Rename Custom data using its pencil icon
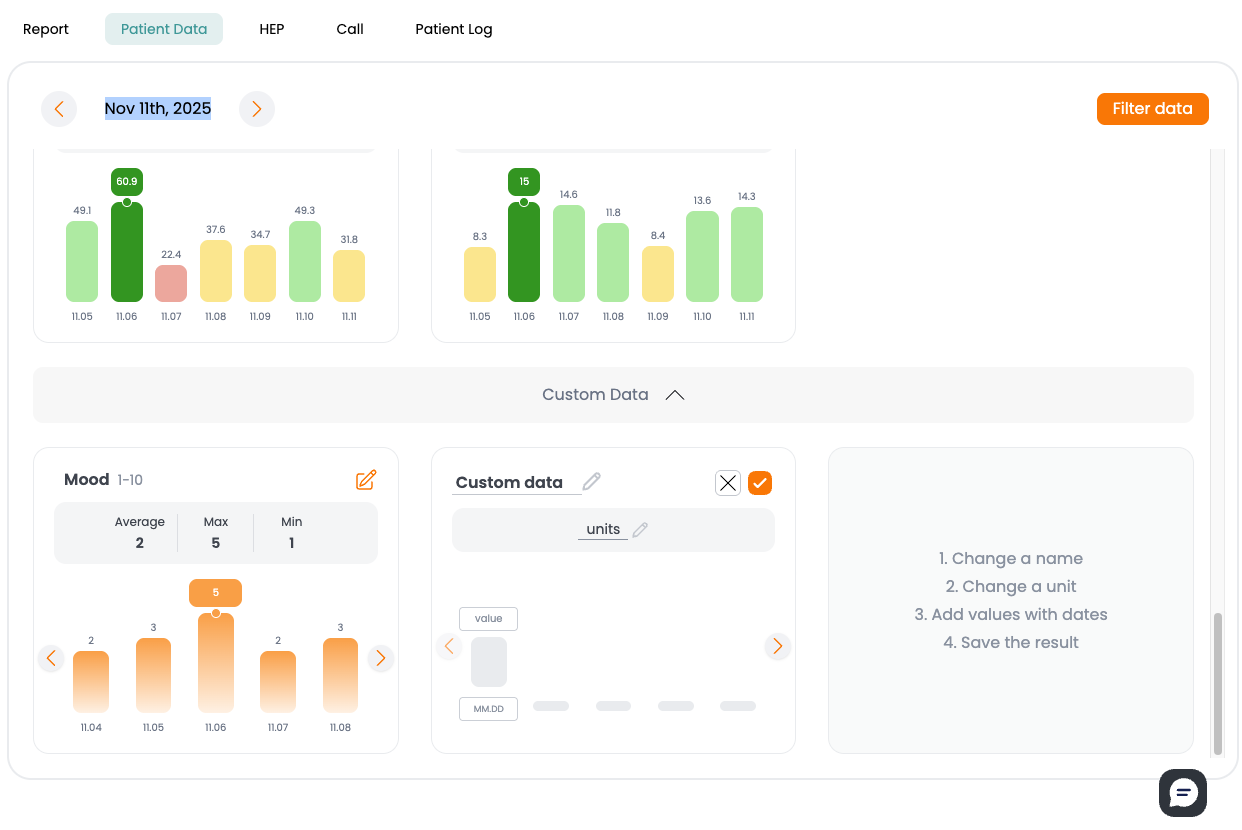This screenshot has width=1242, height=830. click(x=592, y=481)
